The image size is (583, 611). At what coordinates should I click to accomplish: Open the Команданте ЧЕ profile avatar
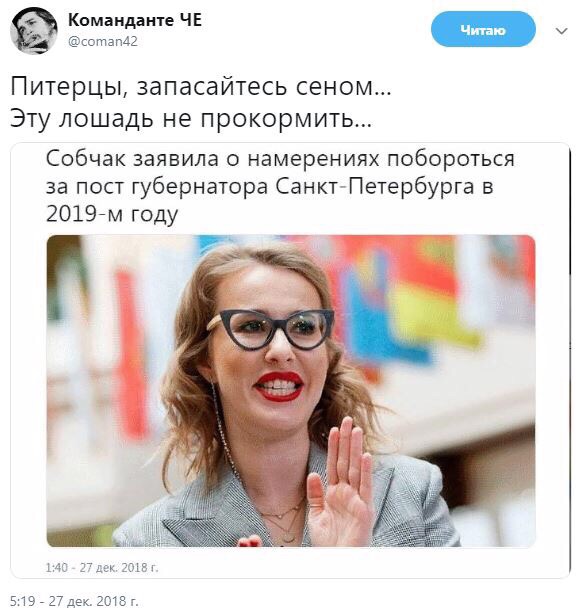pyautogui.click(x=34, y=31)
